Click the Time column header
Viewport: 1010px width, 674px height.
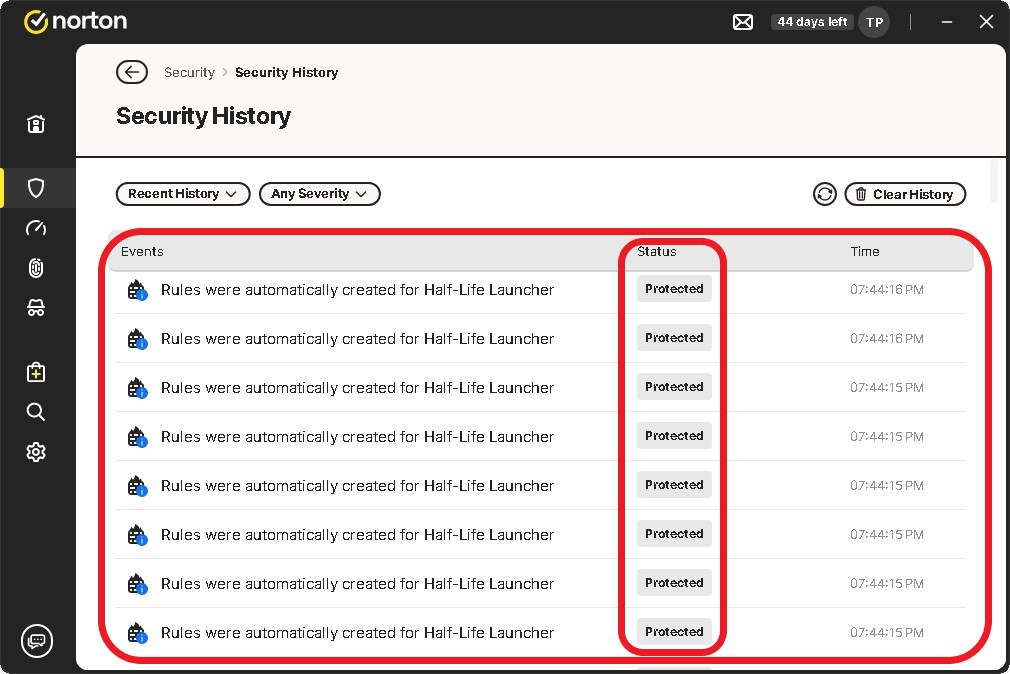[x=865, y=252]
